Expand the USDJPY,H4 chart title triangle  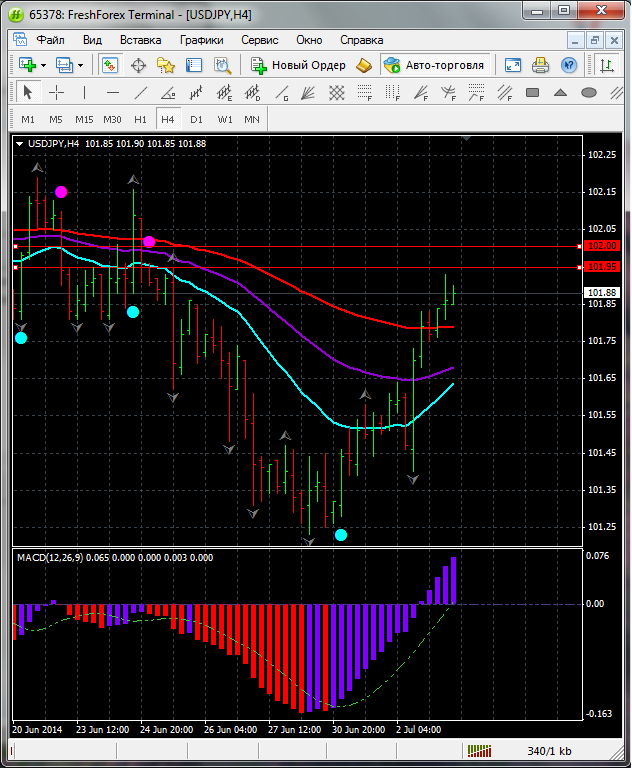click(x=21, y=144)
